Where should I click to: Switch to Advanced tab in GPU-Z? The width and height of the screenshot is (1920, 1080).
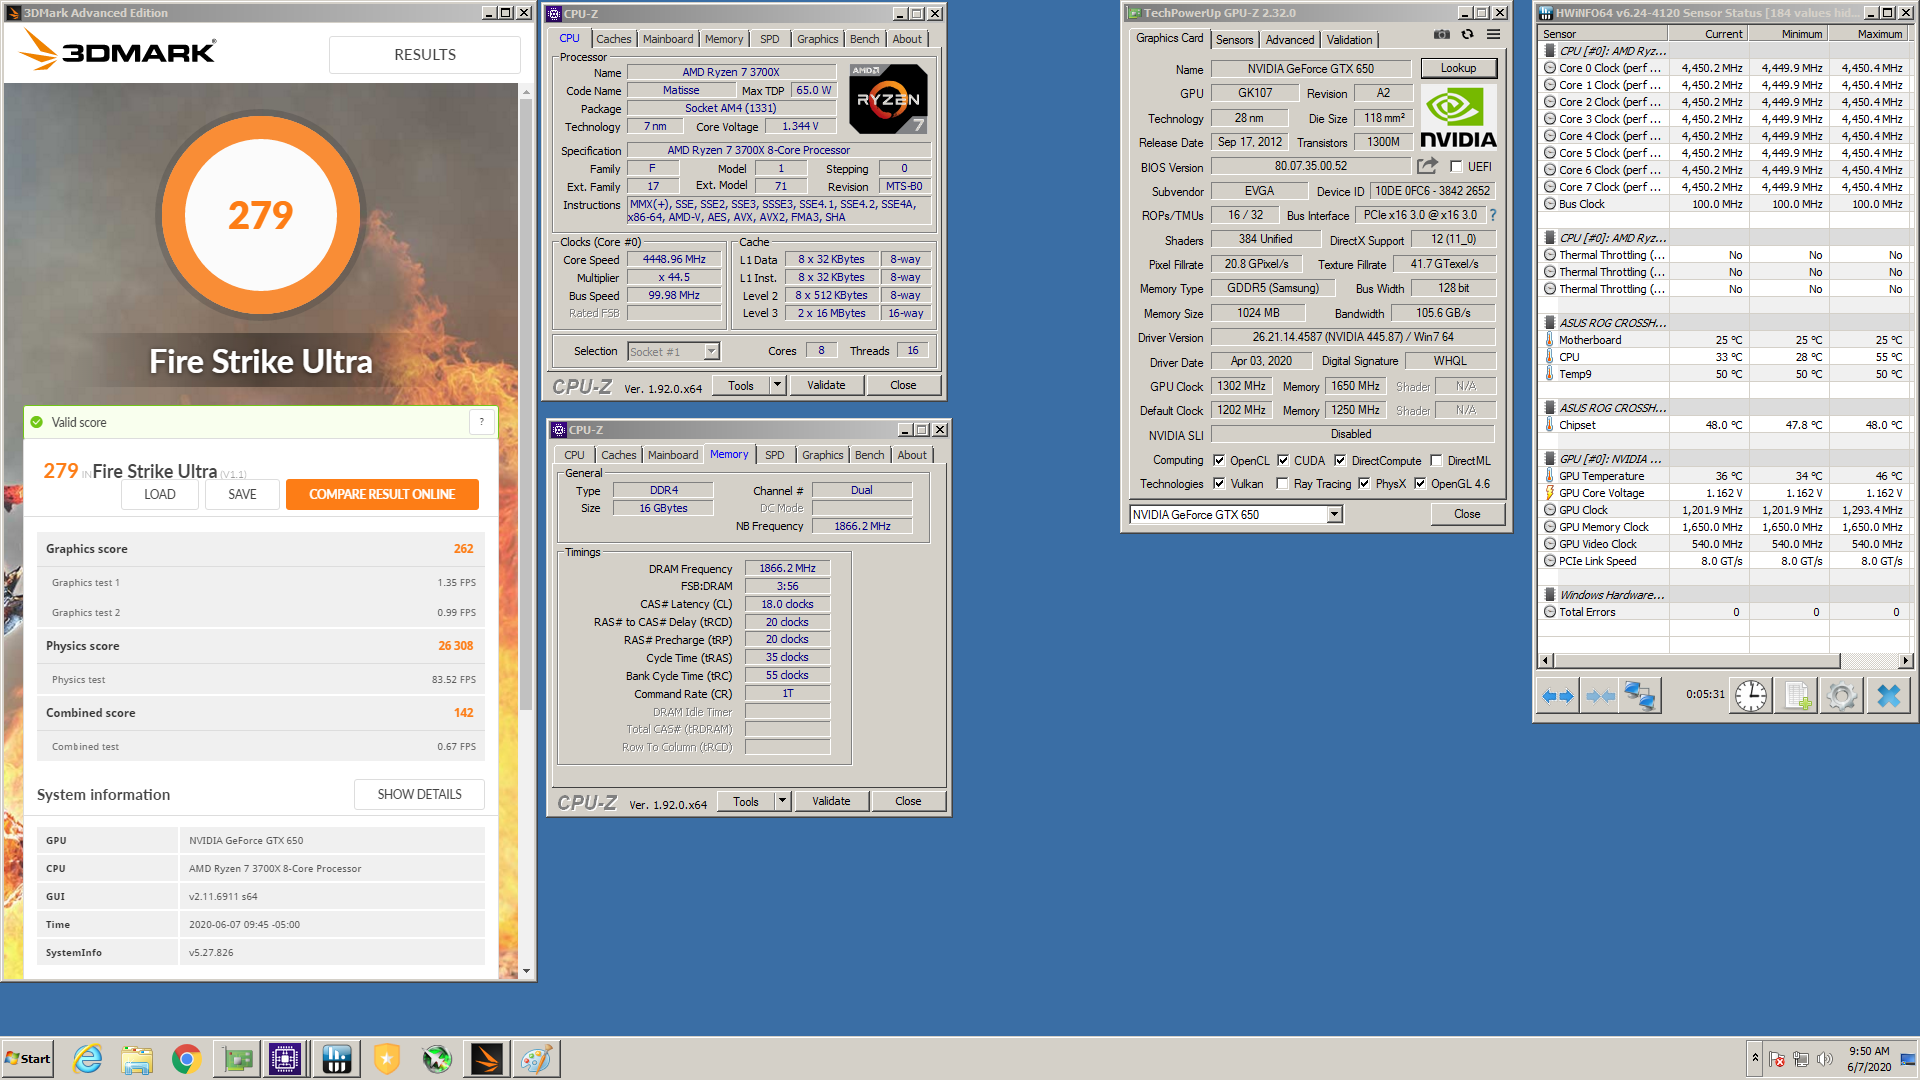coord(1290,40)
